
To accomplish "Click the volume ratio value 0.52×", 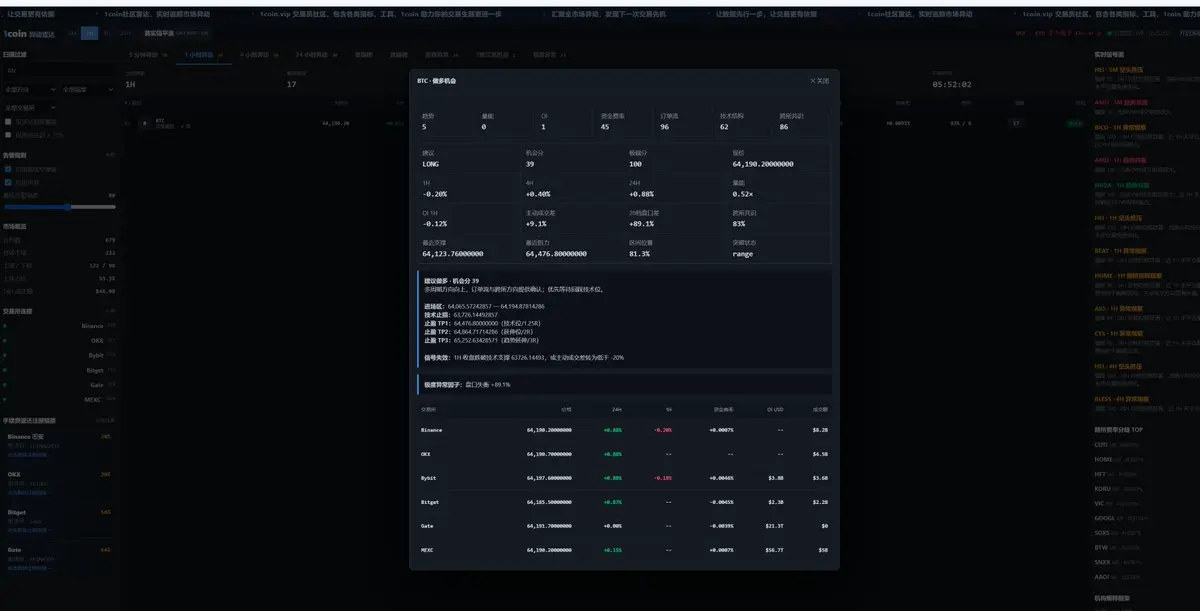I will [x=742, y=194].
